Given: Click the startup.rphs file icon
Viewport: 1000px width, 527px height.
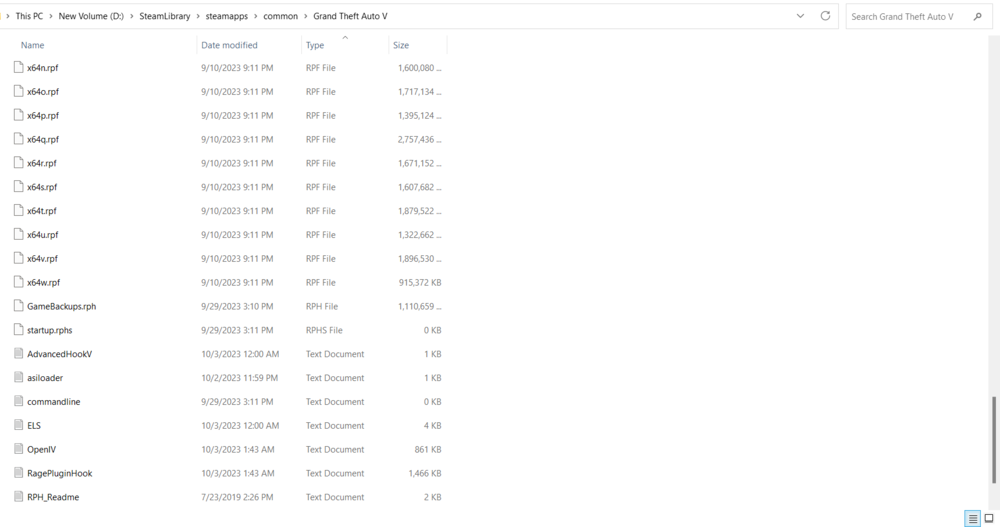Looking at the screenshot, I should (x=18, y=329).
